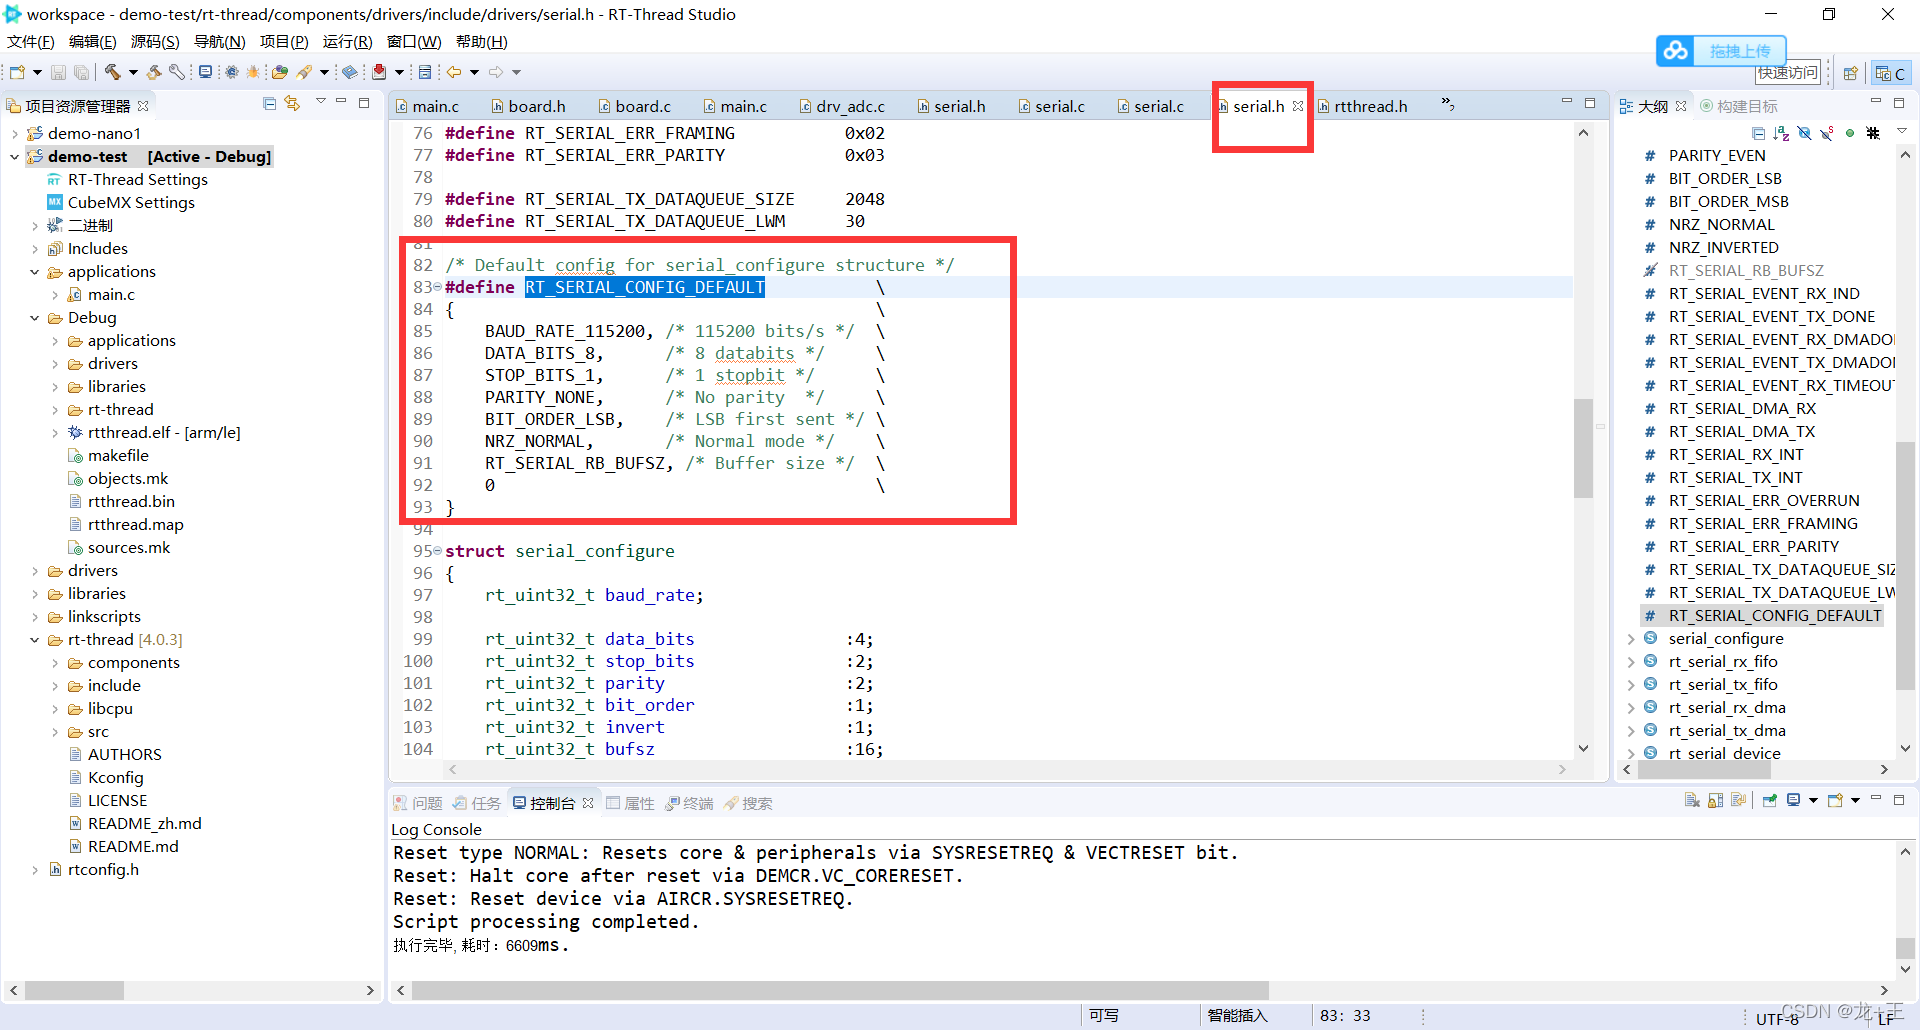
Task: Click the gear configuration toolbar icon
Action: coord(231,72)
